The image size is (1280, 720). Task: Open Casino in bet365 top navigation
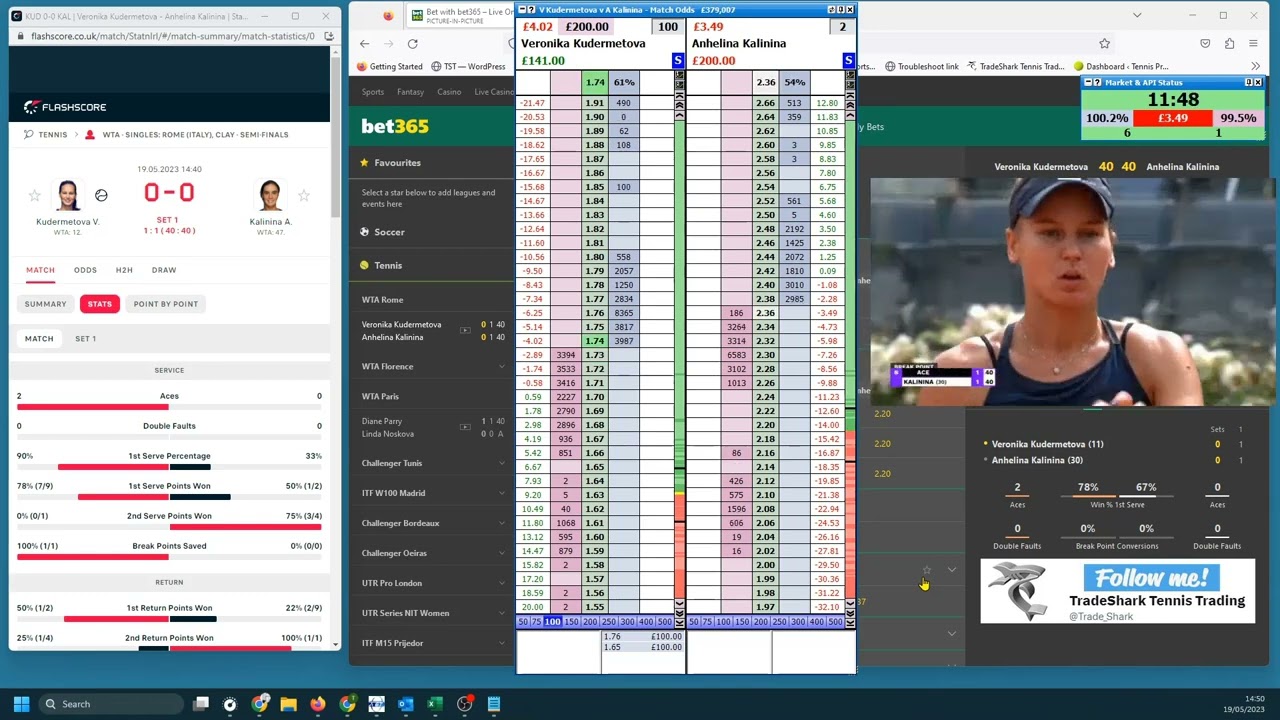tap(449, 92)
